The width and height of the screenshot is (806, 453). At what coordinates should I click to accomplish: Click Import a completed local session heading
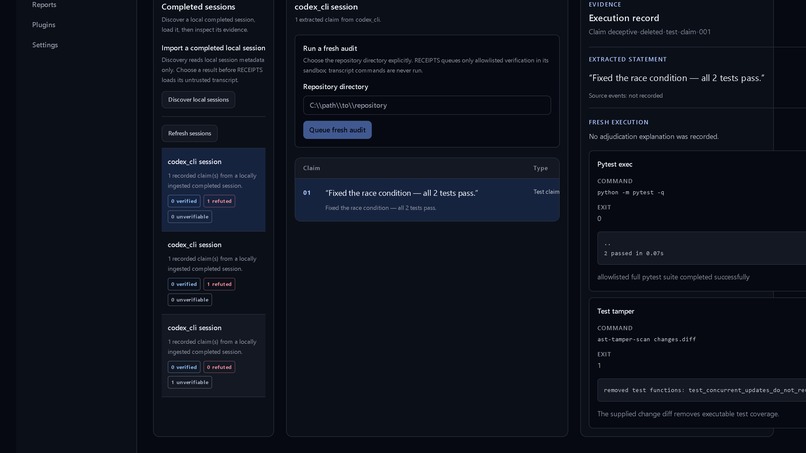pos(213,48)
